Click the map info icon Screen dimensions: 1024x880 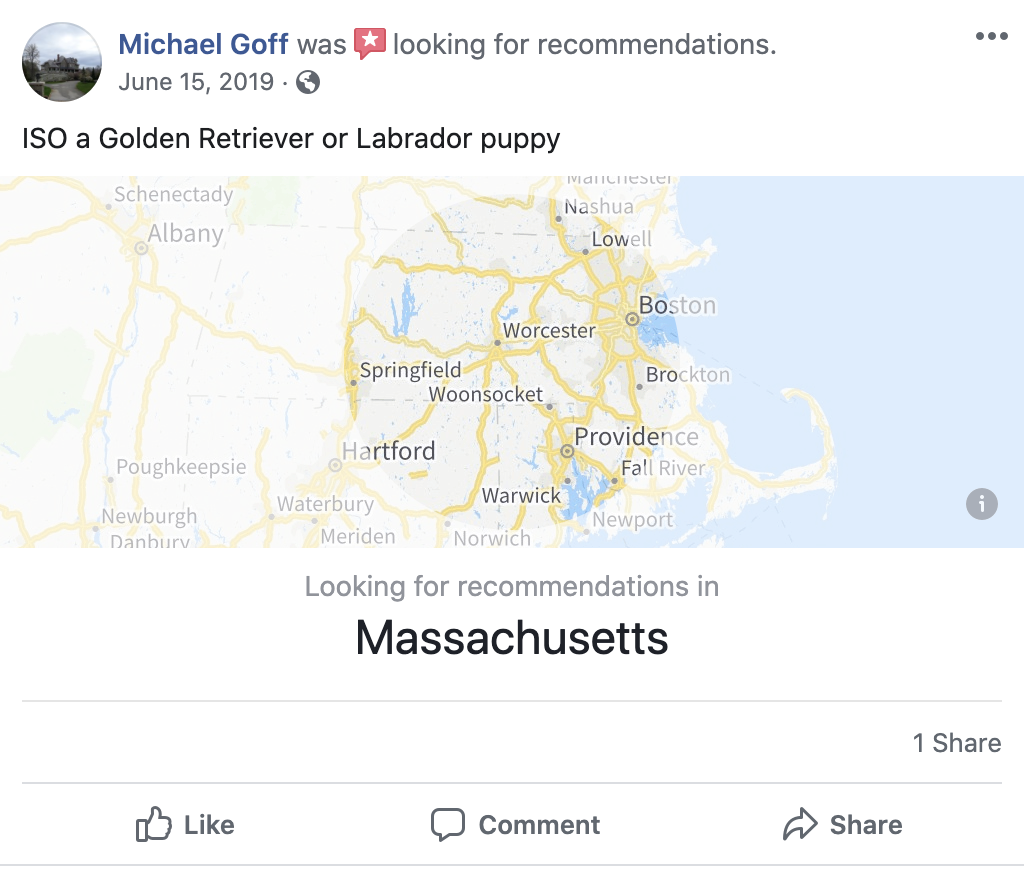[981, 503]
